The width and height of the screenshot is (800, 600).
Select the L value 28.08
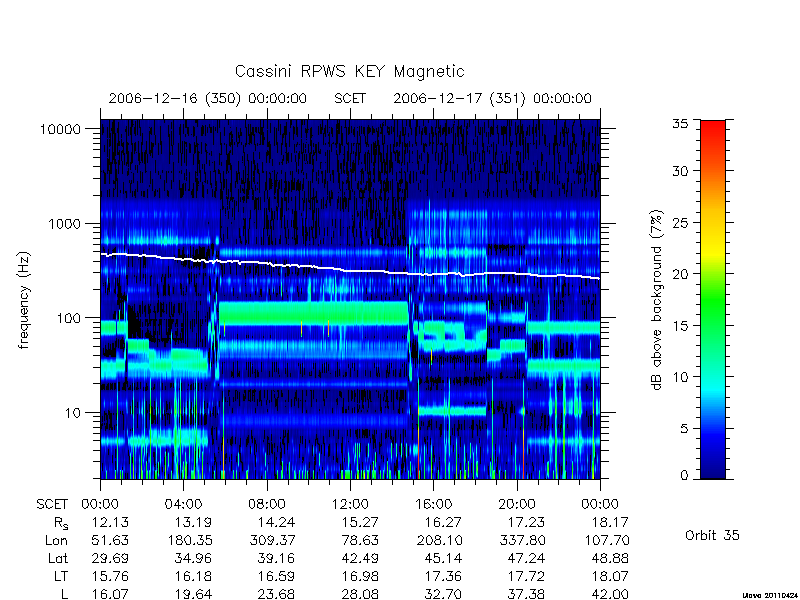360,594
